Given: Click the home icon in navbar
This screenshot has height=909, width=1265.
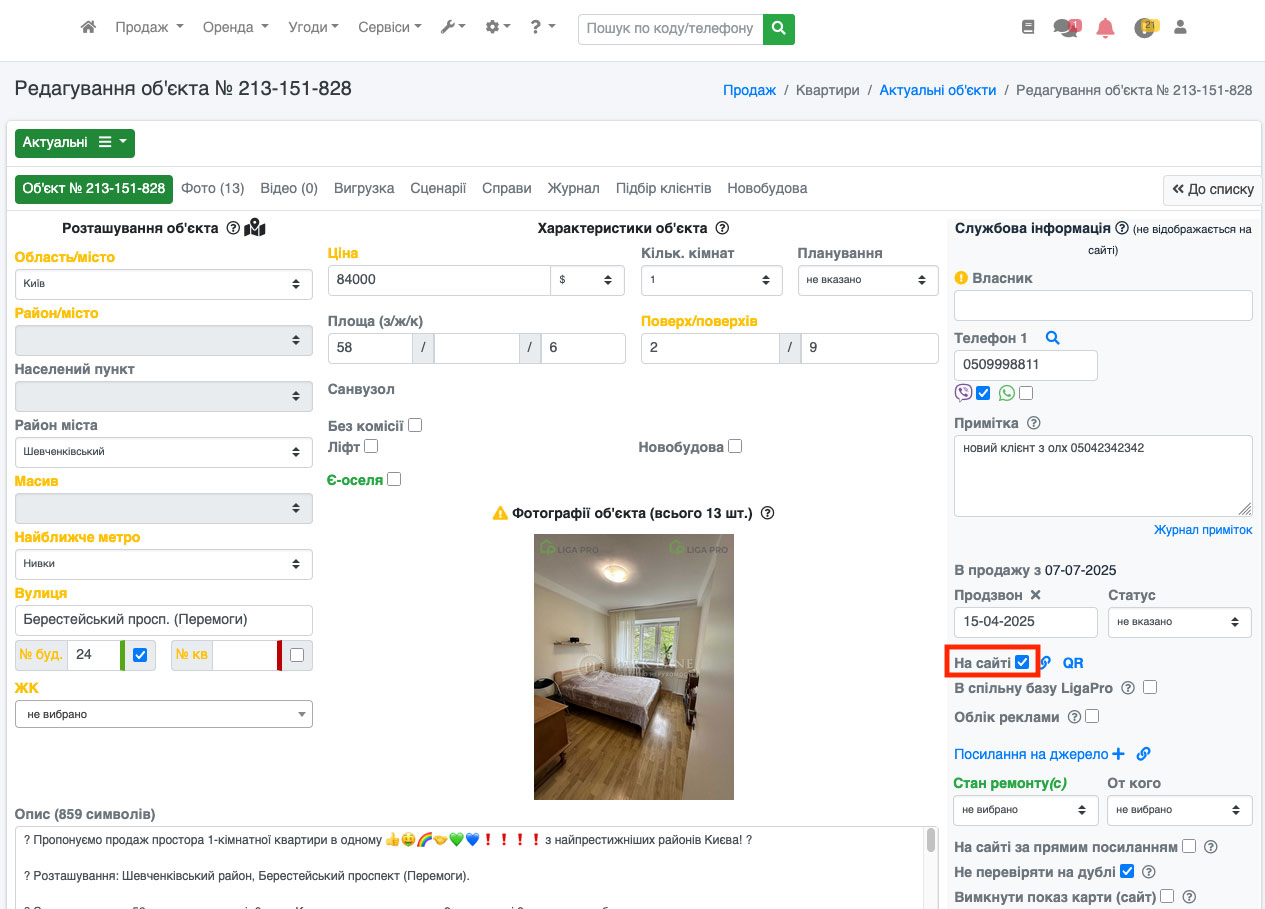Looking at the screenshot, I should click(x=88, y=28).
